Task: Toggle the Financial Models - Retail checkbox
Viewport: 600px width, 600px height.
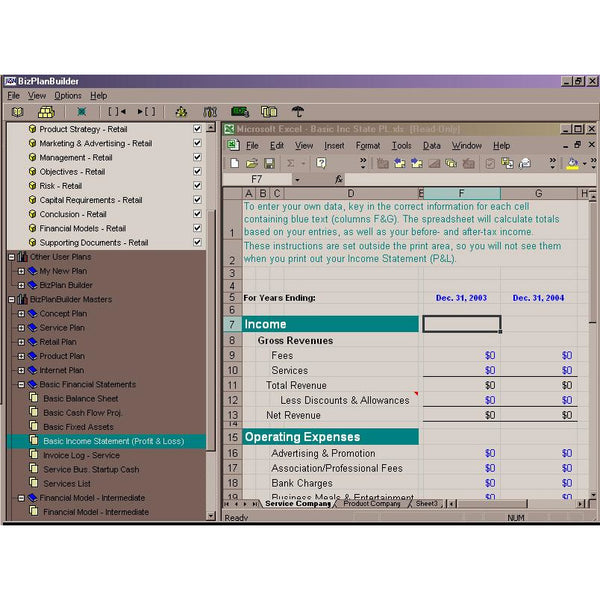Action: [197, 228]
